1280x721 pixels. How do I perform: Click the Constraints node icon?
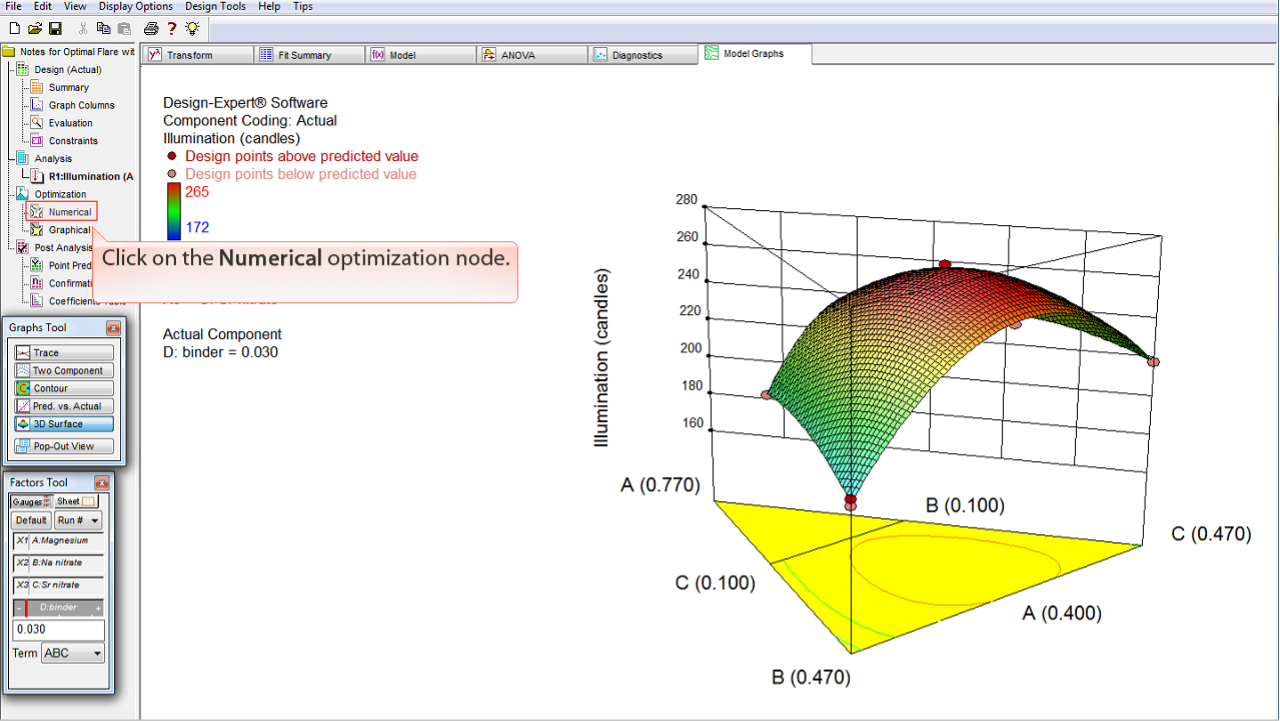(x=37, y=141)
